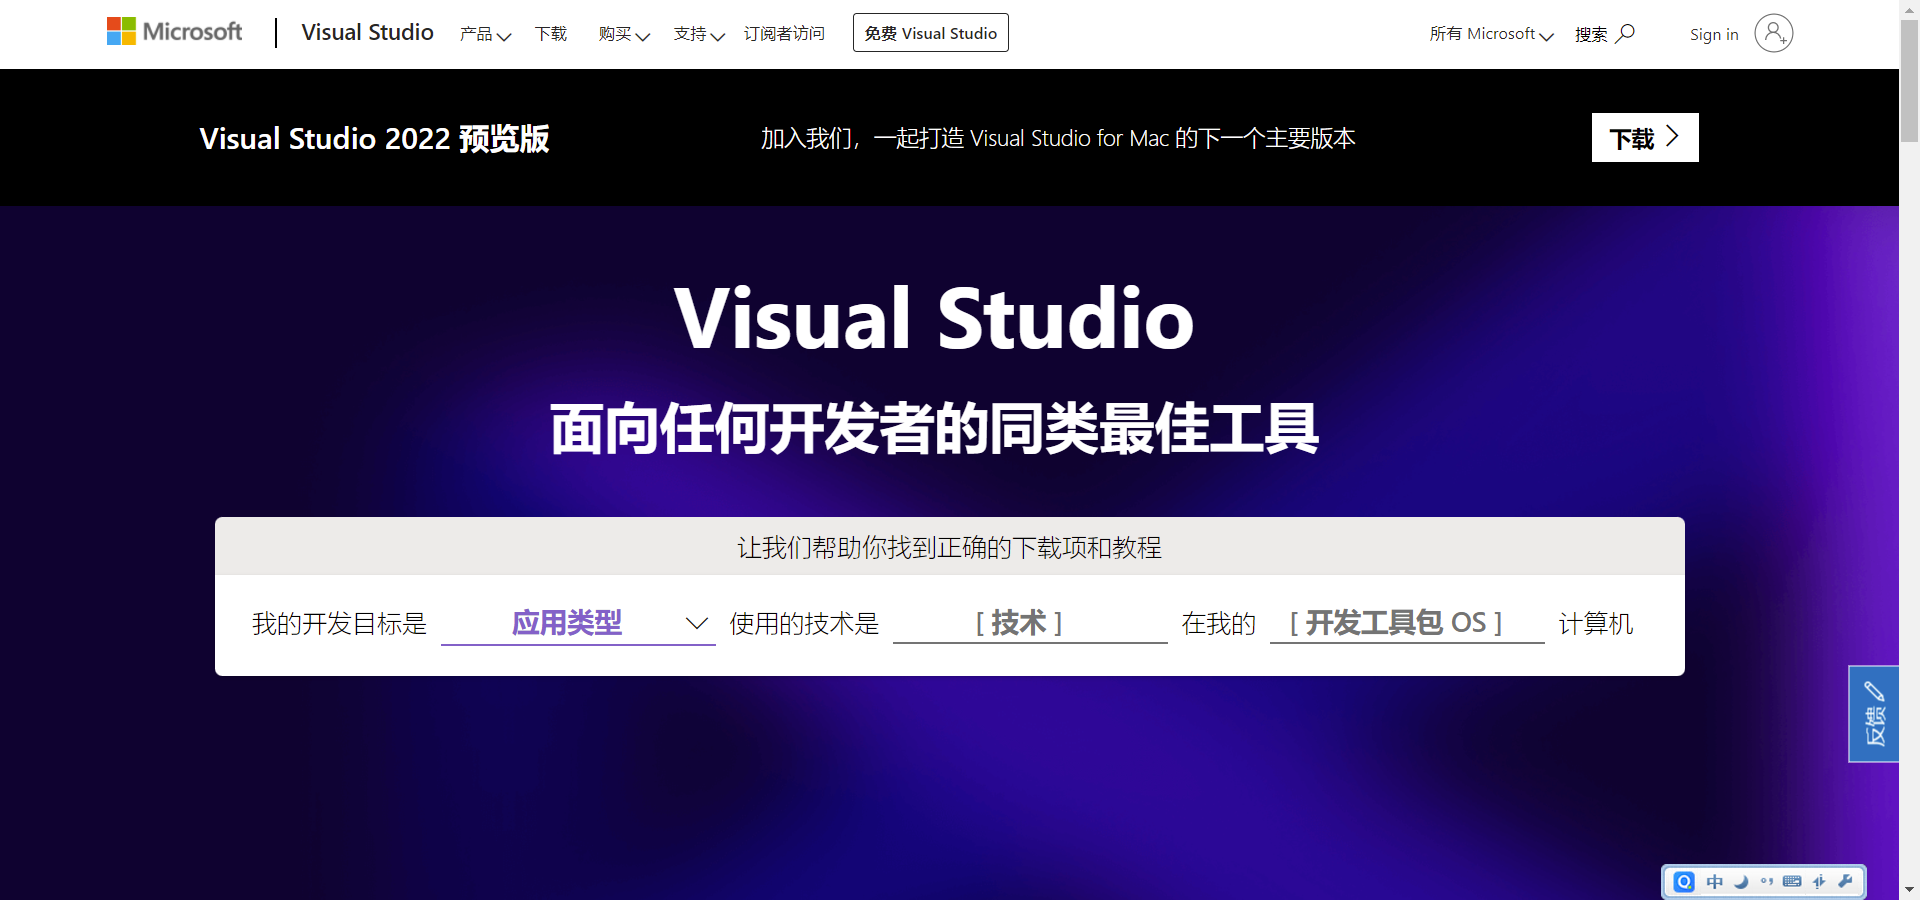Screen dimensions: 1920x900
Task: Click the scrollbar up arrow
Action: pos(1910,8)
